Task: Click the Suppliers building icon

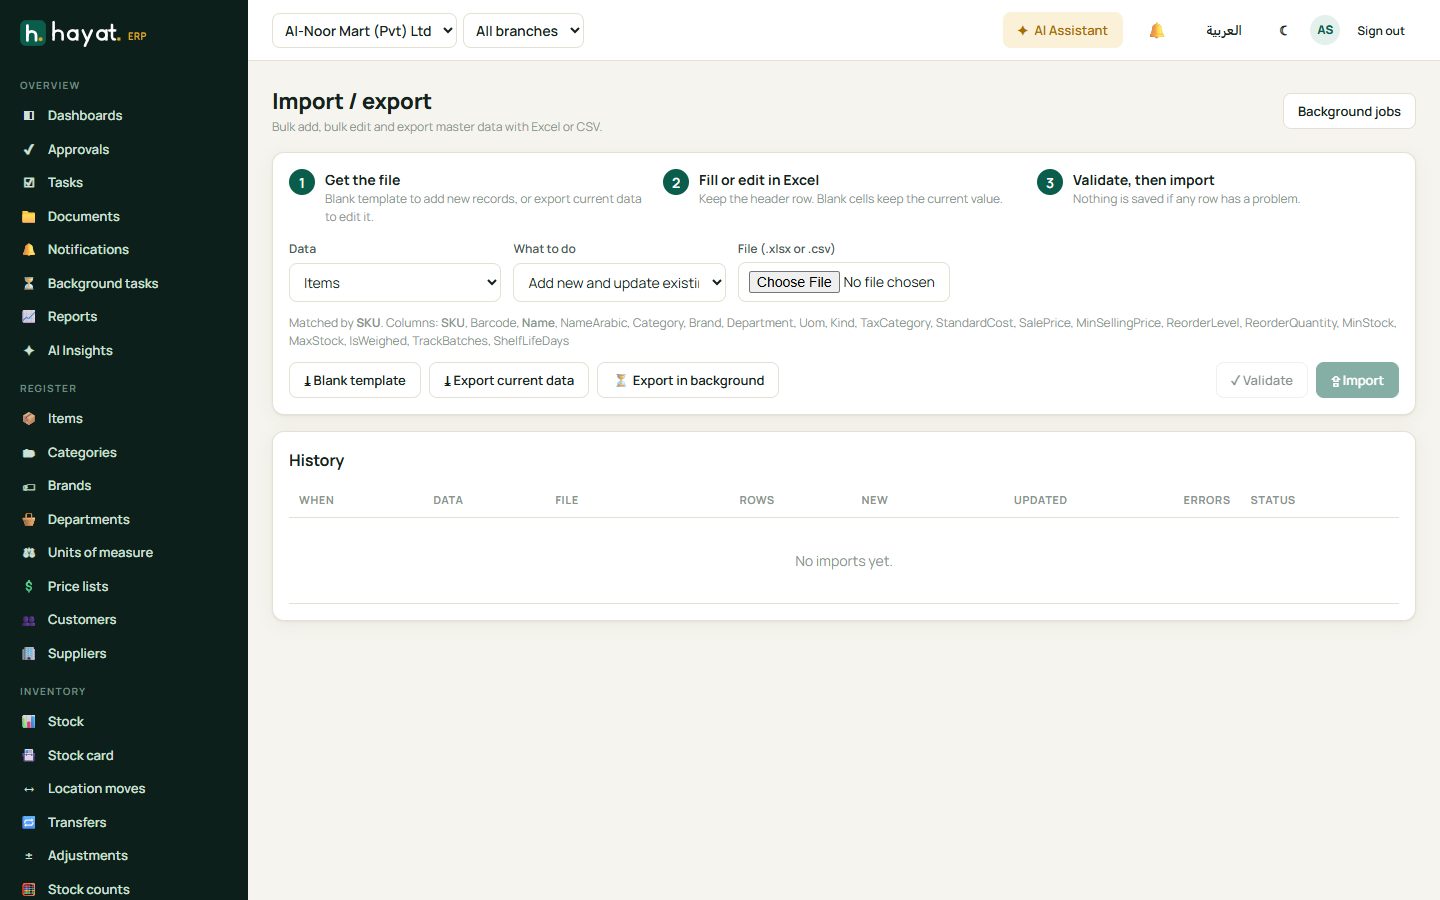Action: click(x=29, y=654)
